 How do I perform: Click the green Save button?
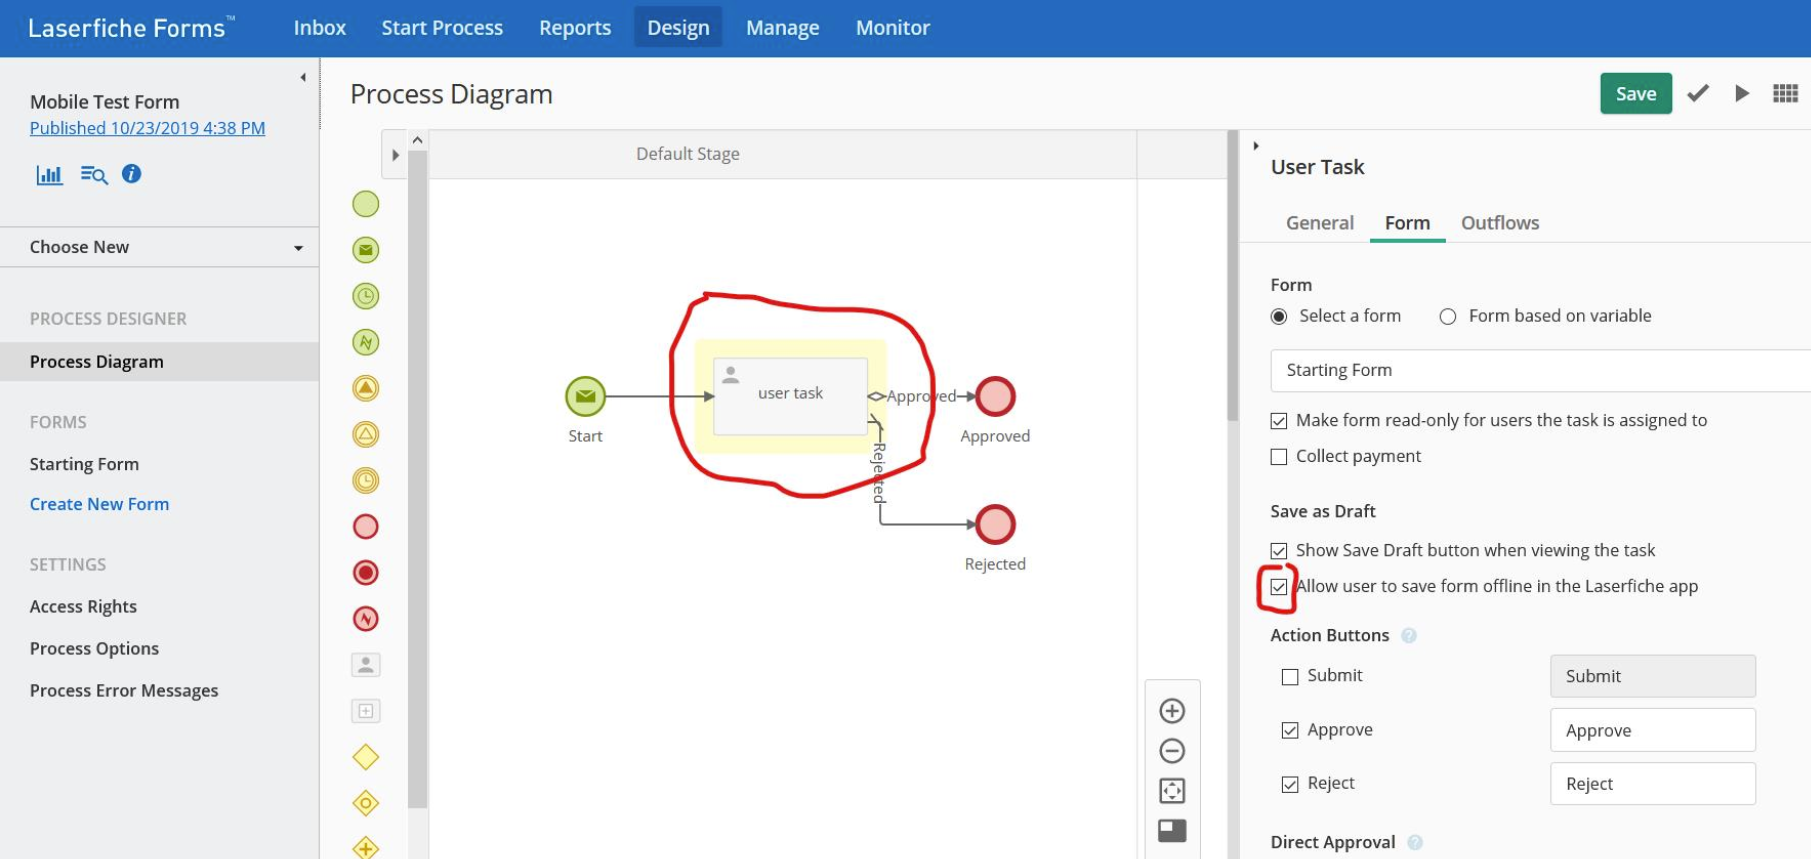[x=1635, y=94]
